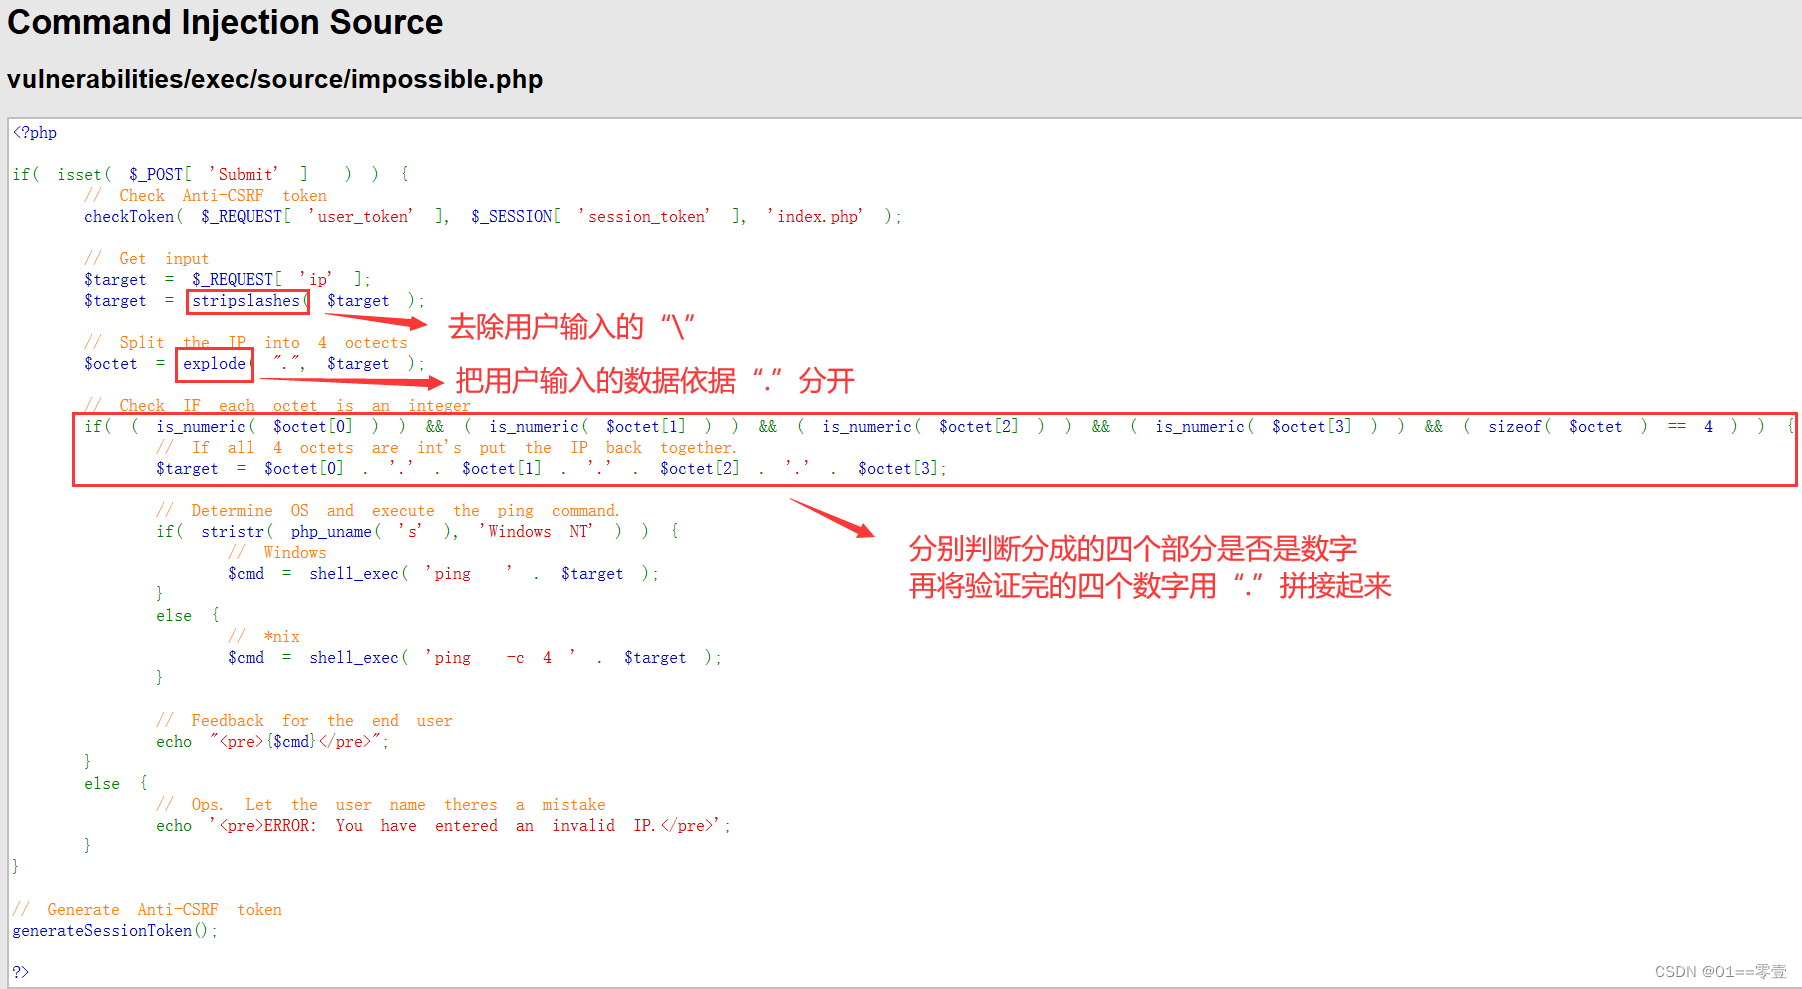The width and height of the screenshot is (1802, 989).
Task: Click the "stripslashes(" function name
Action: 249,301
